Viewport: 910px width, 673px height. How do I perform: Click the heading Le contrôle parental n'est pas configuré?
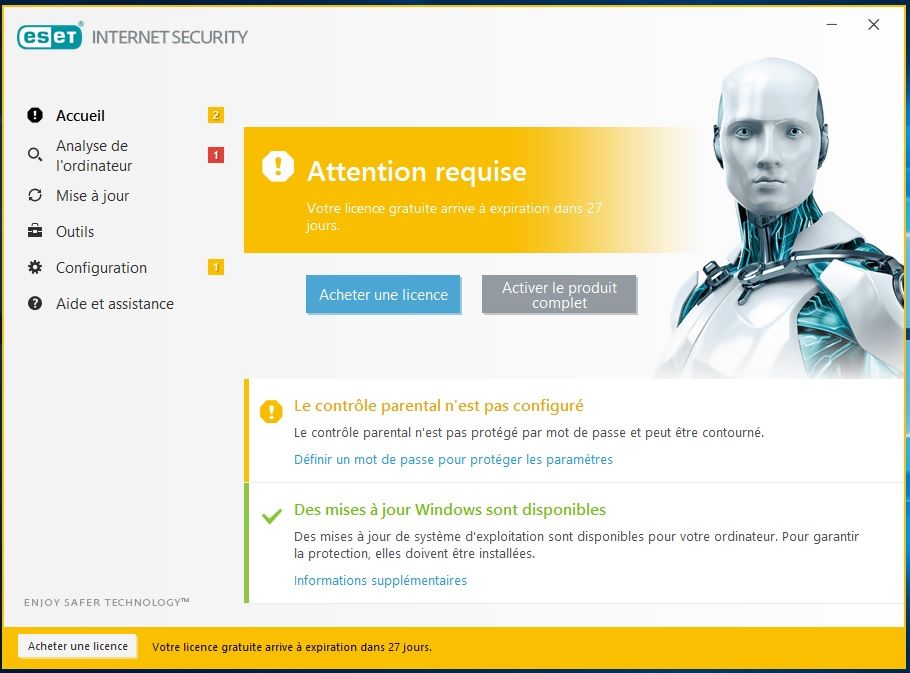[x=439, y=406]
